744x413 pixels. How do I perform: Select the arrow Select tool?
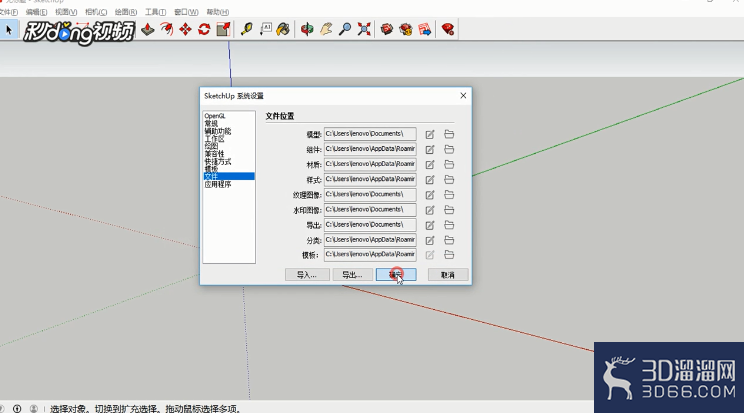click(9, 30)
